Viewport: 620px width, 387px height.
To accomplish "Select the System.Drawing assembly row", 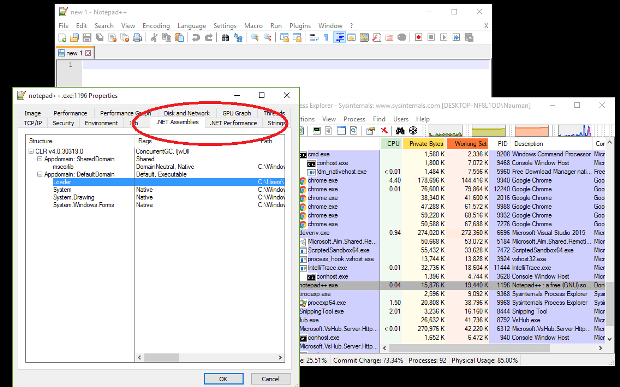I will click(x=74, y=197).
